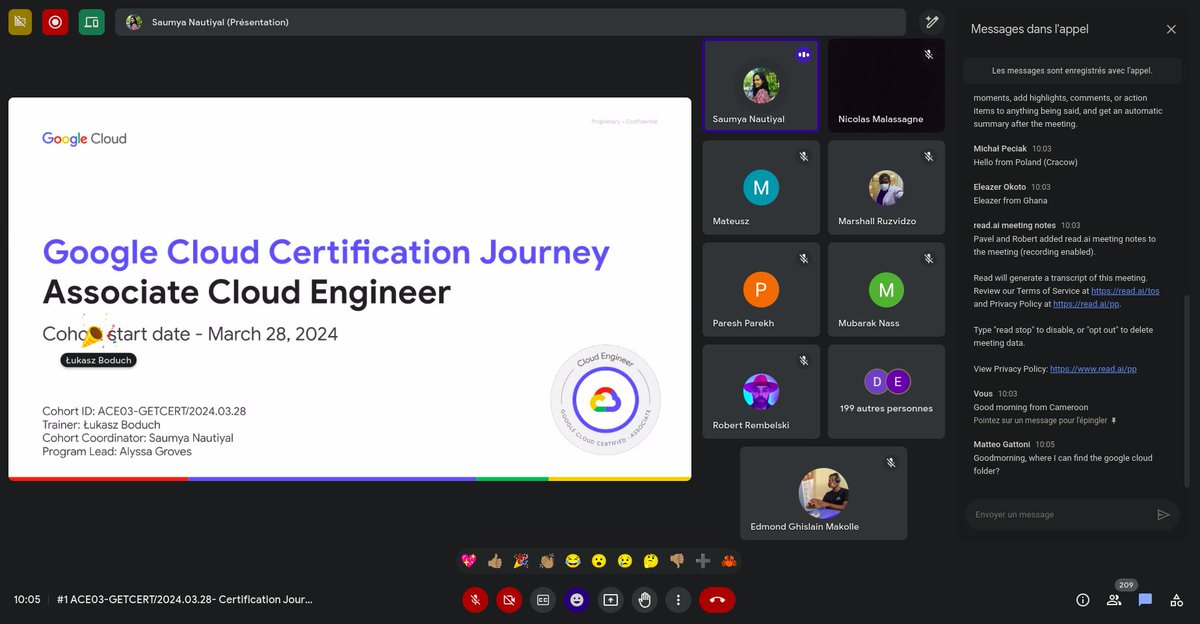Click the Saumya Nautiyal (Présentation) bar
The image size is (1200, 624).
[x=510, y=22]
